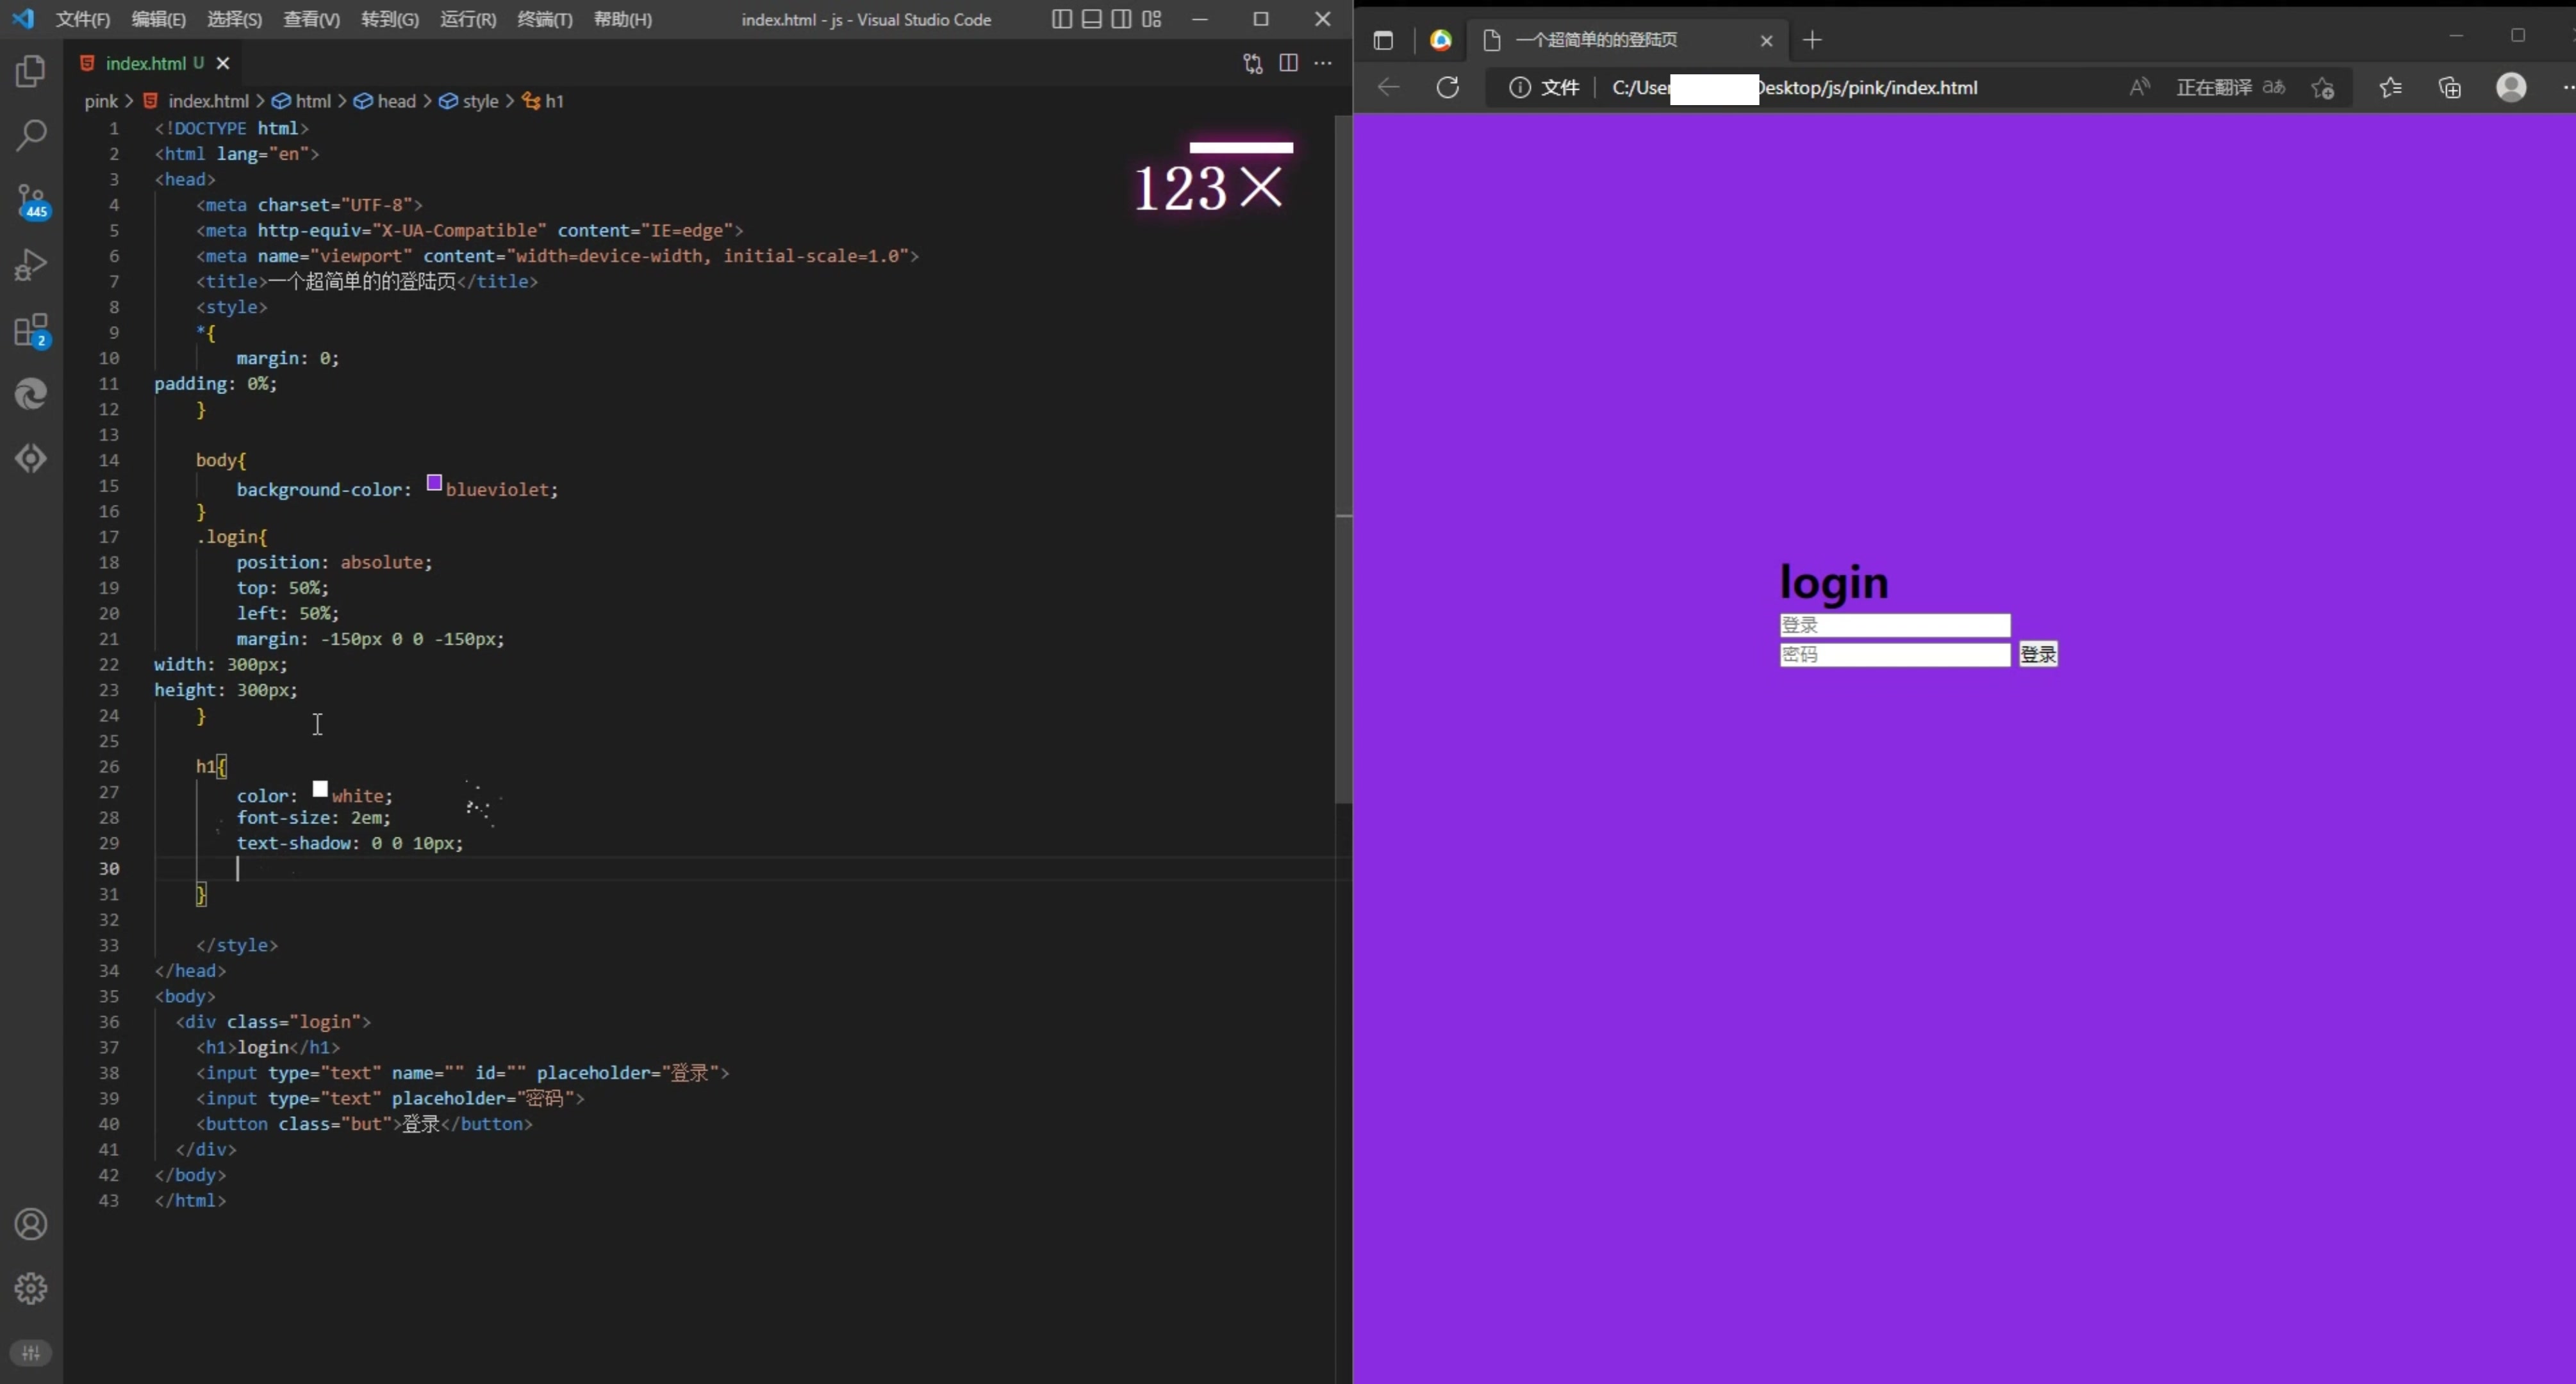The height and width of the screenshot is (1384, 2576).
Task: Open Extensions view in activity bar
Action: coord(31,330)
